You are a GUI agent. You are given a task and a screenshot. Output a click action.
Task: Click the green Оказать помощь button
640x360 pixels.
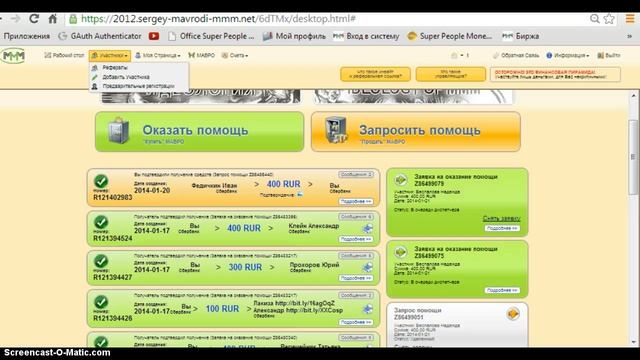tap(200, 132)
